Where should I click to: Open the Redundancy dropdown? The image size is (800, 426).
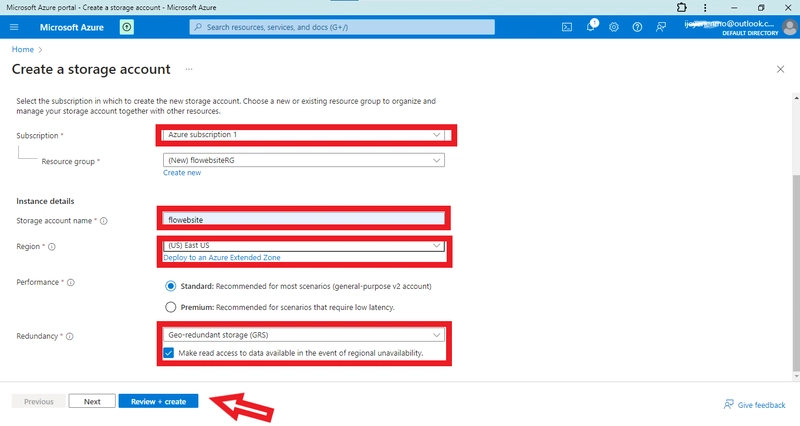coord(304,335)
